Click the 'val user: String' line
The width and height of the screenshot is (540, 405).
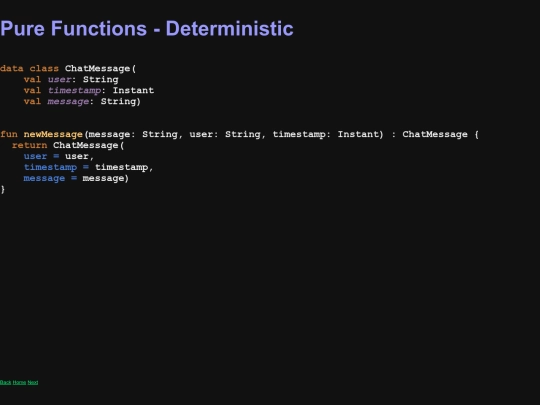(71, 80)
